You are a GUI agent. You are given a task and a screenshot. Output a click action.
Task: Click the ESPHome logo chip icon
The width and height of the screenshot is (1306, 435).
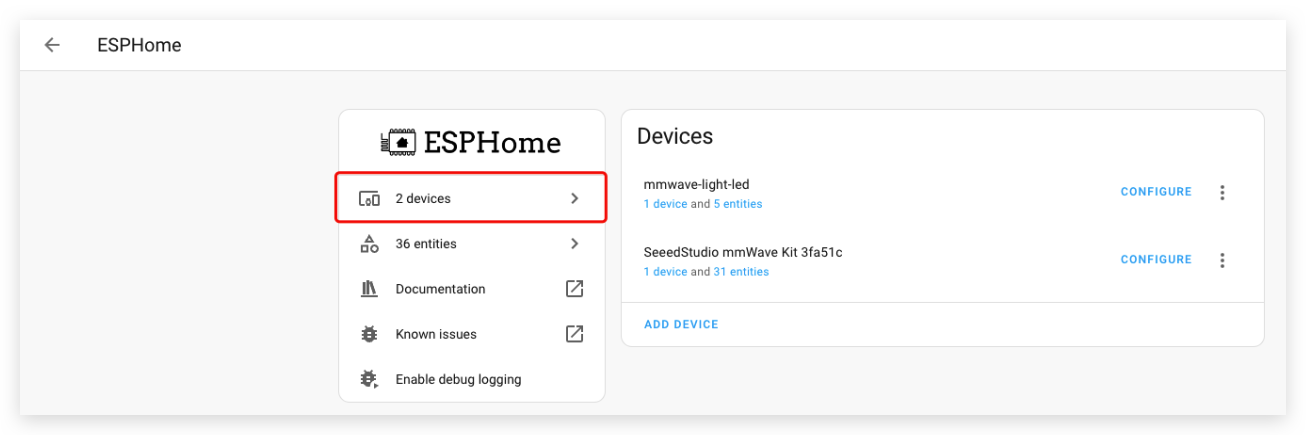point(398,142)
